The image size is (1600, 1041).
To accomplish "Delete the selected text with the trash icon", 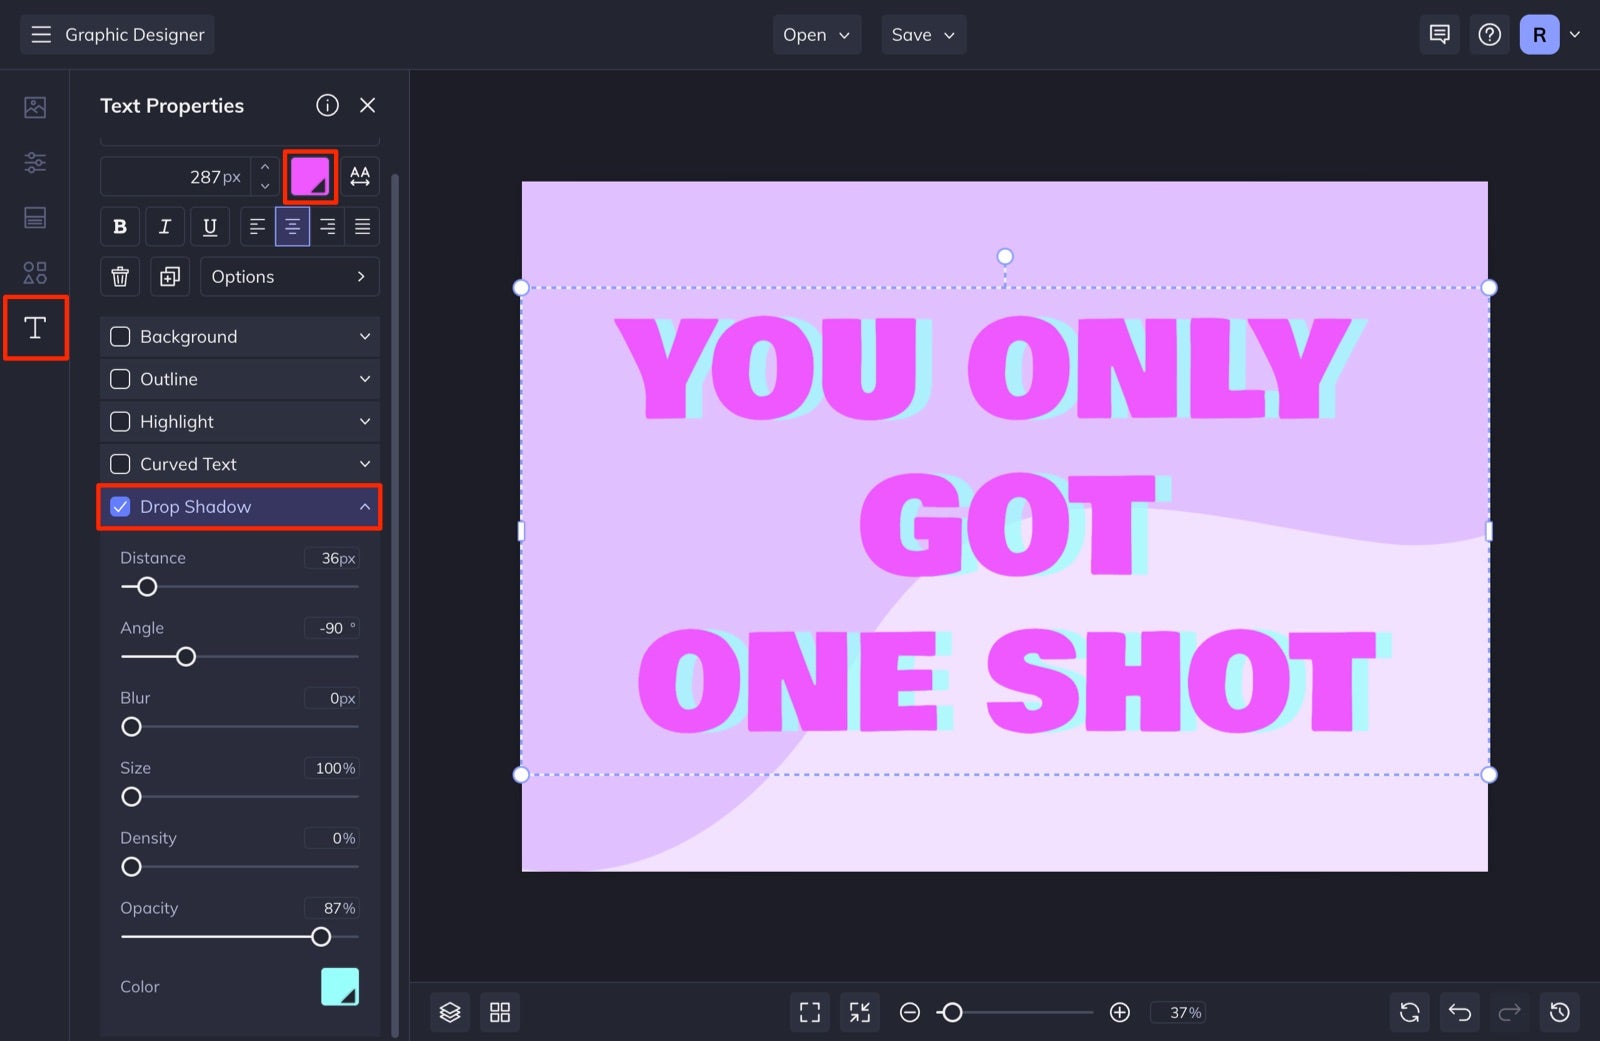I will 119,276.
